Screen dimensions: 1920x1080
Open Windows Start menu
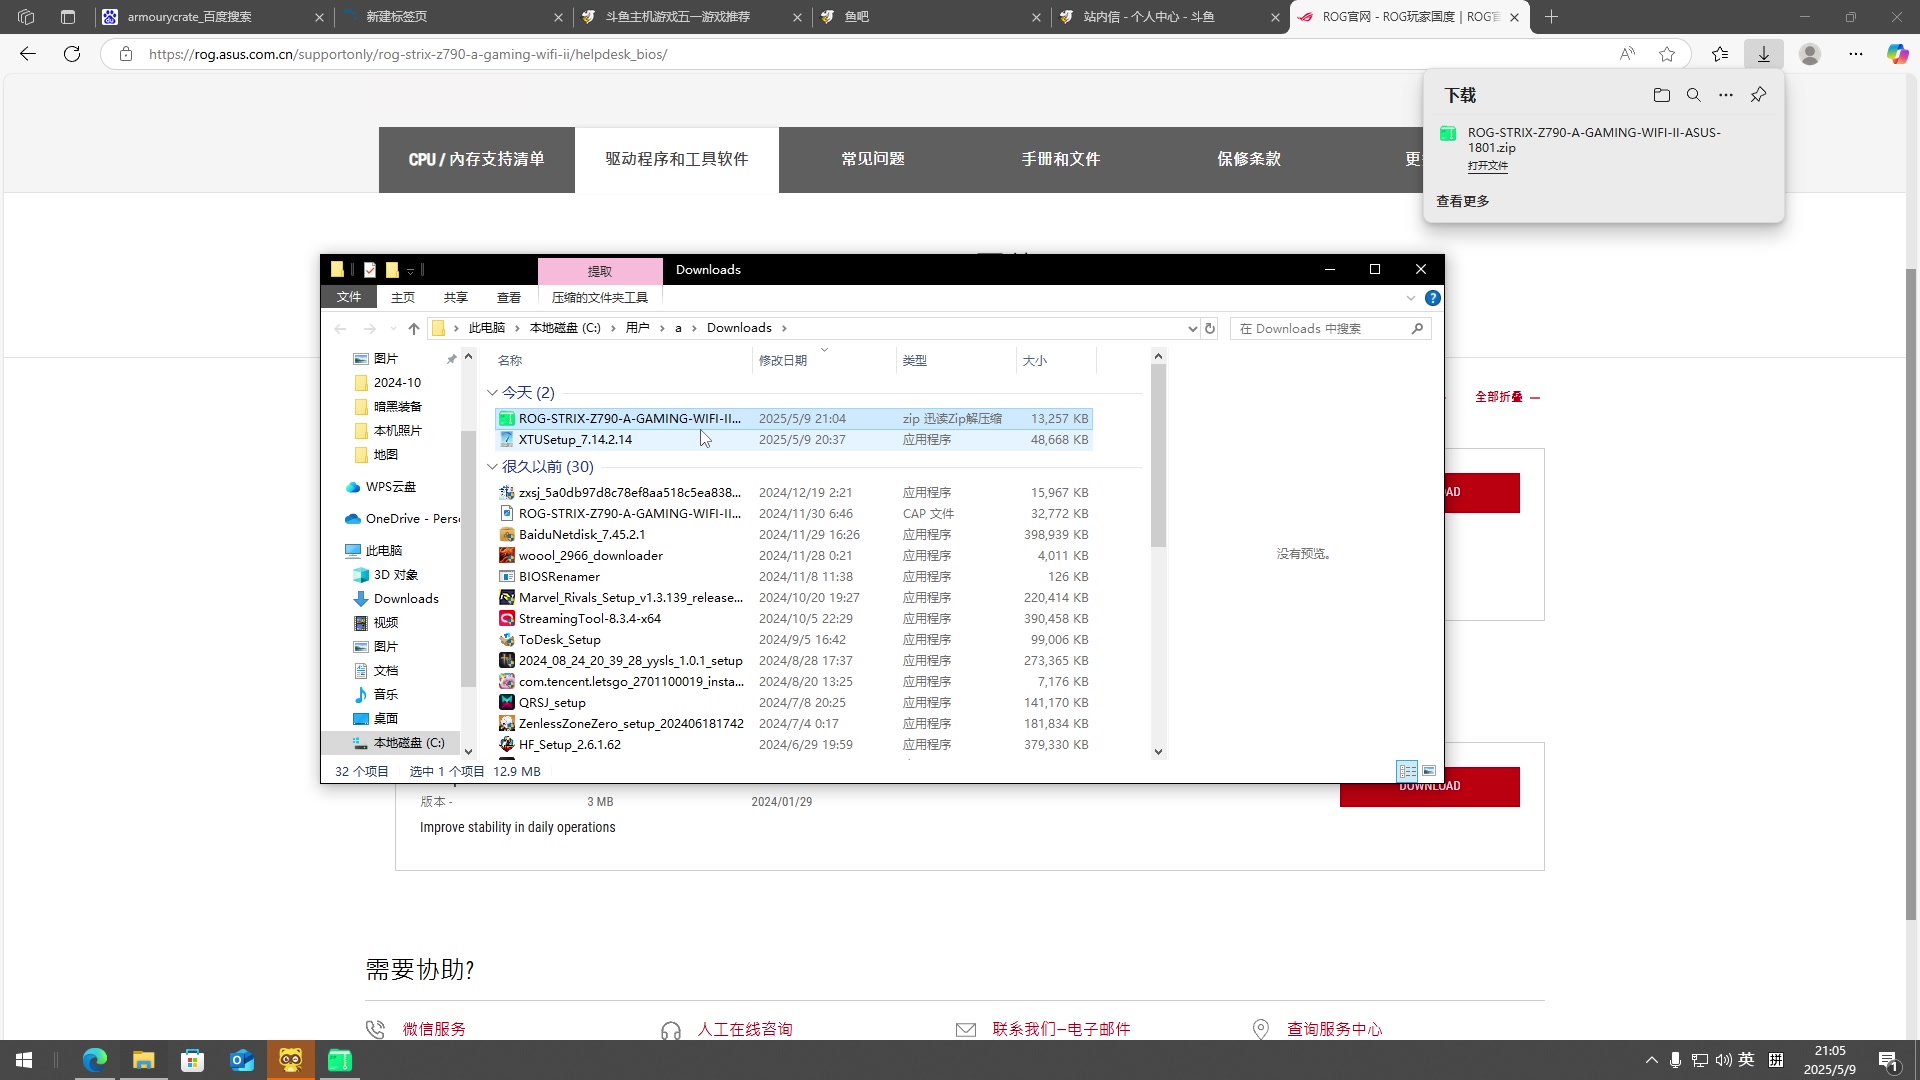[x=24, y=1060]
